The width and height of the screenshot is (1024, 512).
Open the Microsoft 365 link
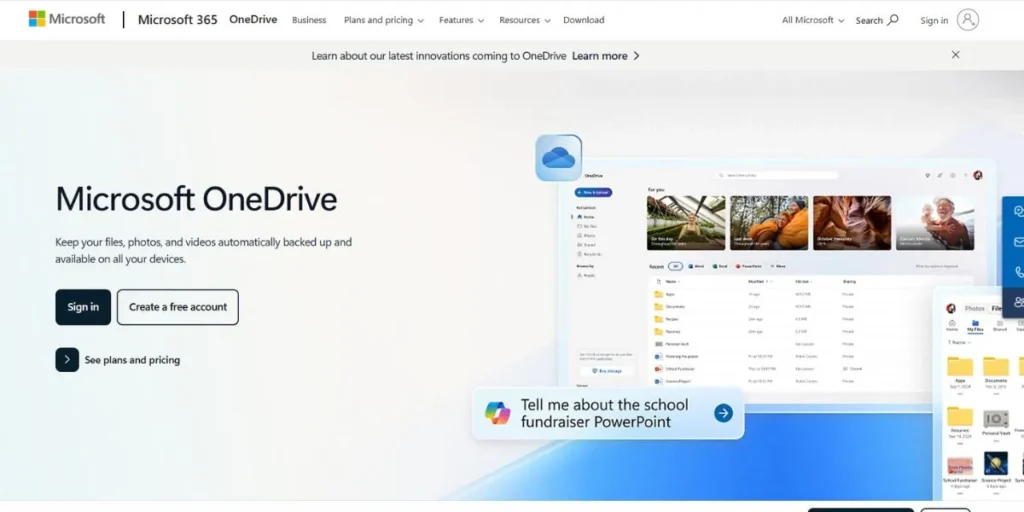(x=177, y=20)
